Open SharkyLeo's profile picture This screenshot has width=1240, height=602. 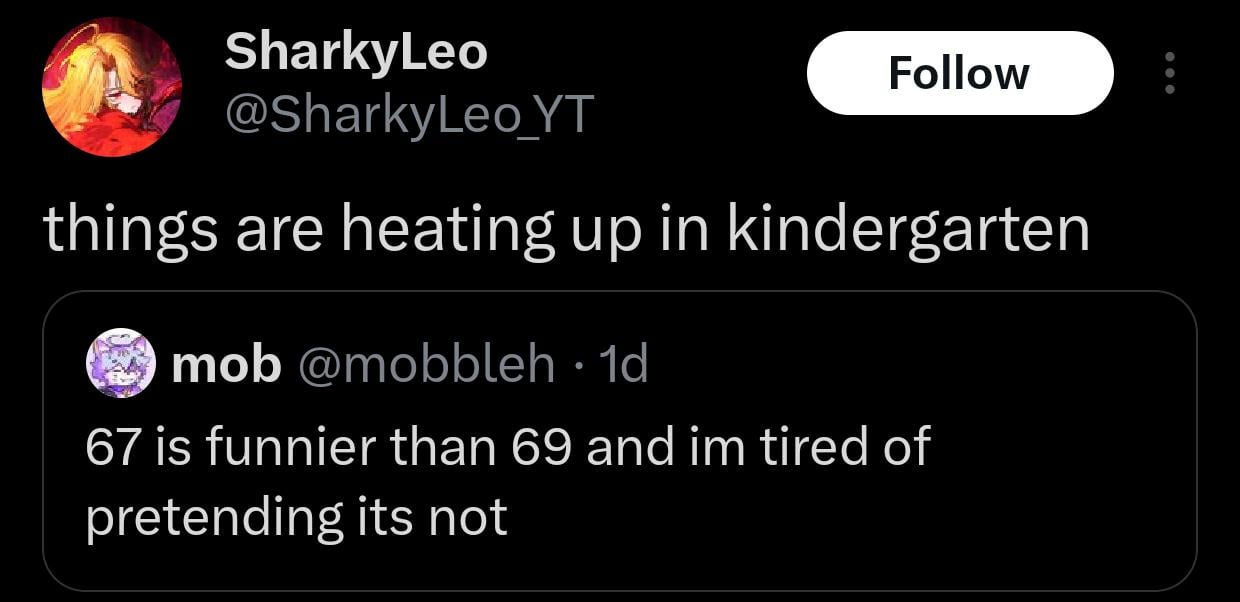pyautogui.click(x=111, y=87)
